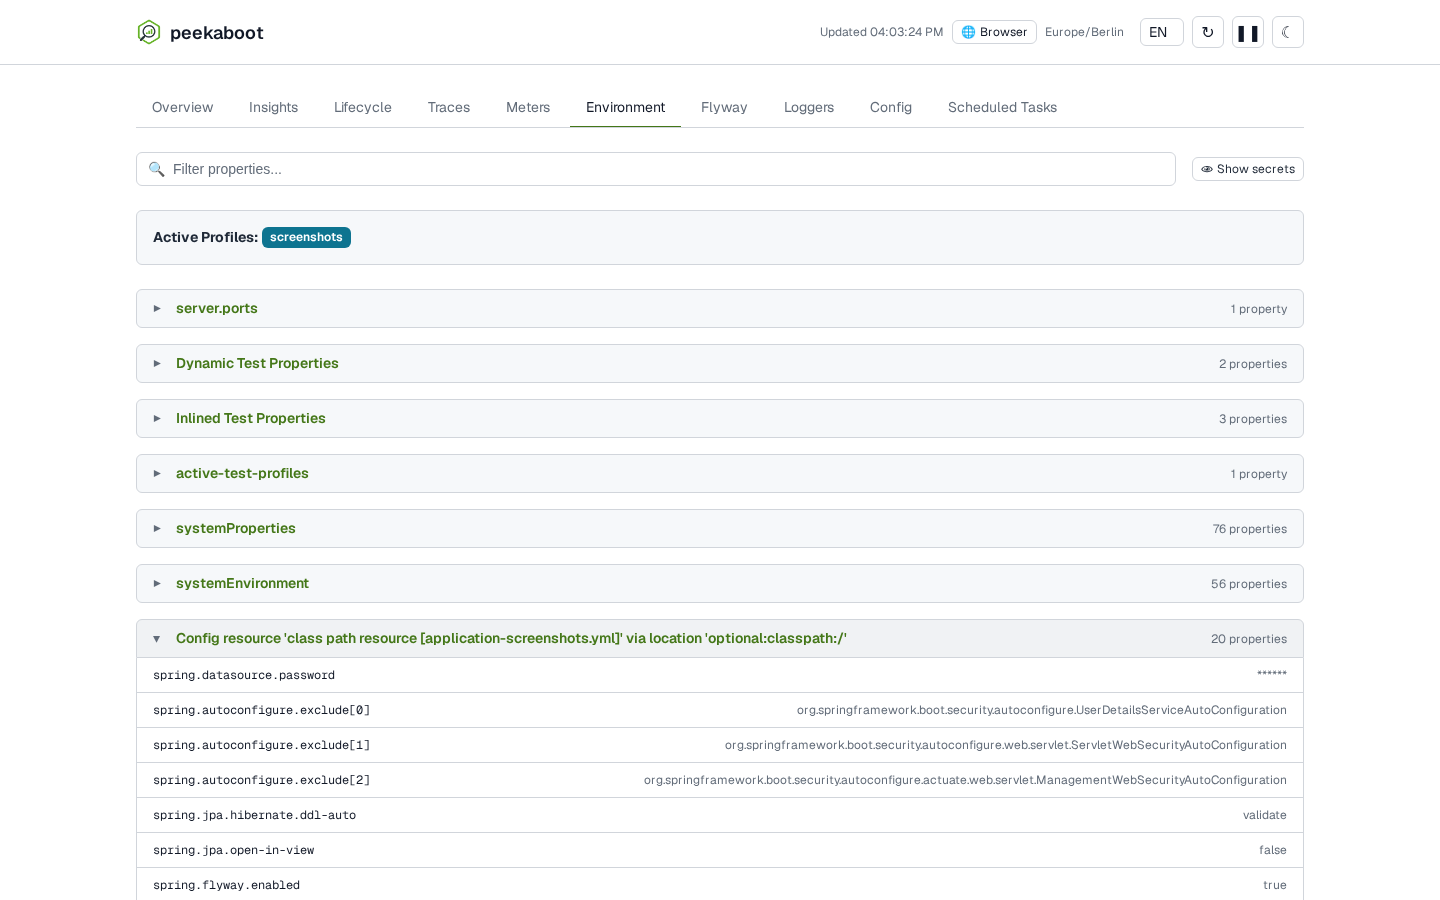Switch to the Lifecycle tab
This screenshot has width=1440, height=900.
tap(363, 107)
